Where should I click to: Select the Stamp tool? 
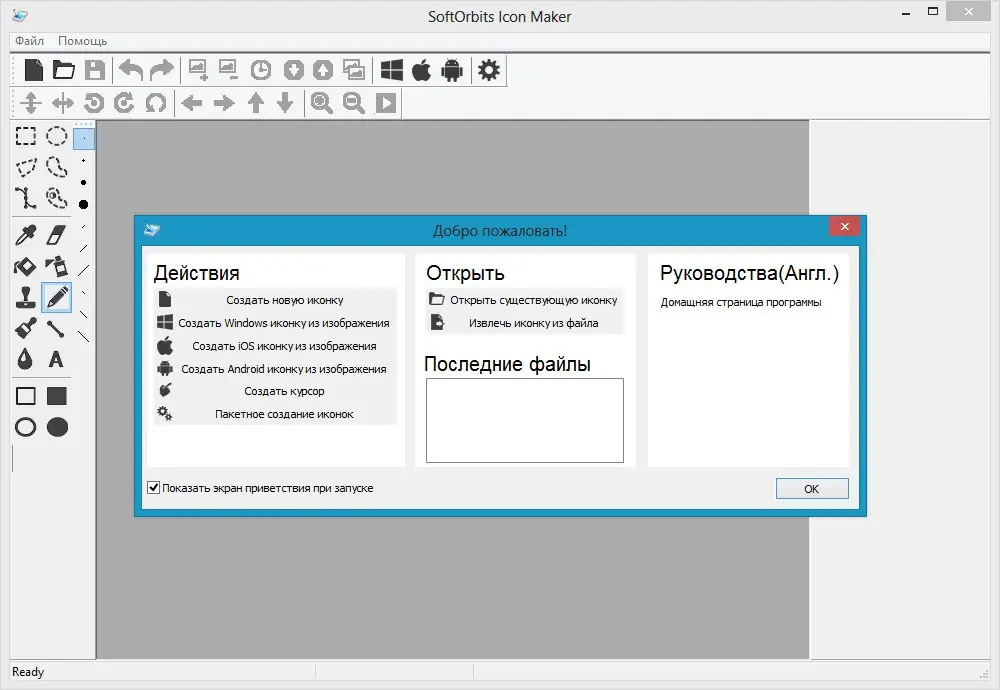(24, 297)
